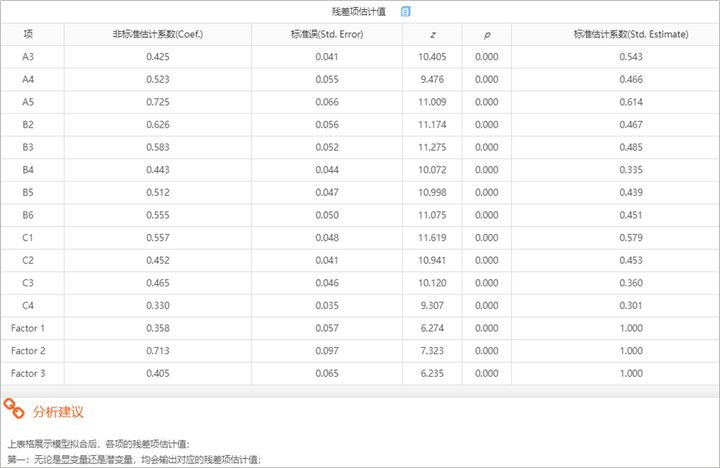This screenshot has height=468, width=720.
Task: Click Coef. value 0.713 in Factor 2 row
Action: coord(158,350)
